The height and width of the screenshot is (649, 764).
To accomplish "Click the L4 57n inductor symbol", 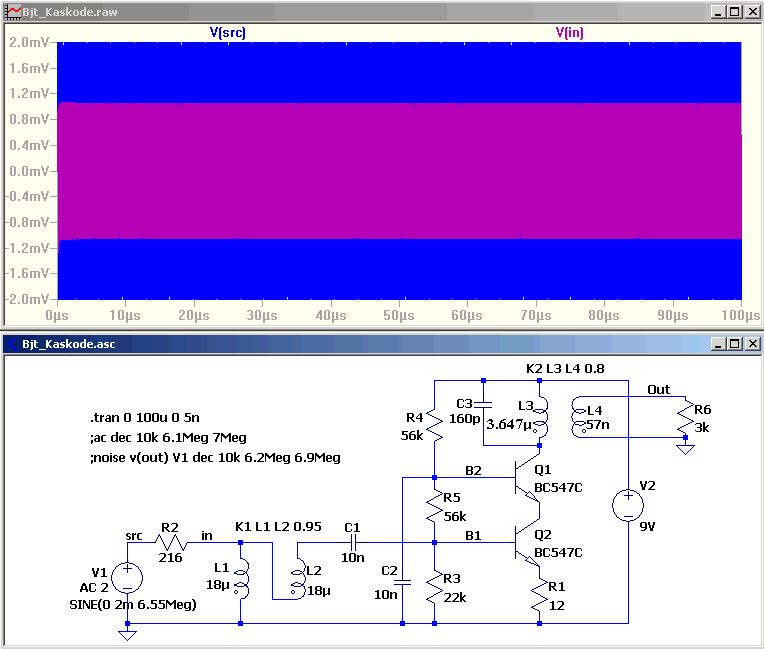I will pyautogui.click(x=579, y=422).
